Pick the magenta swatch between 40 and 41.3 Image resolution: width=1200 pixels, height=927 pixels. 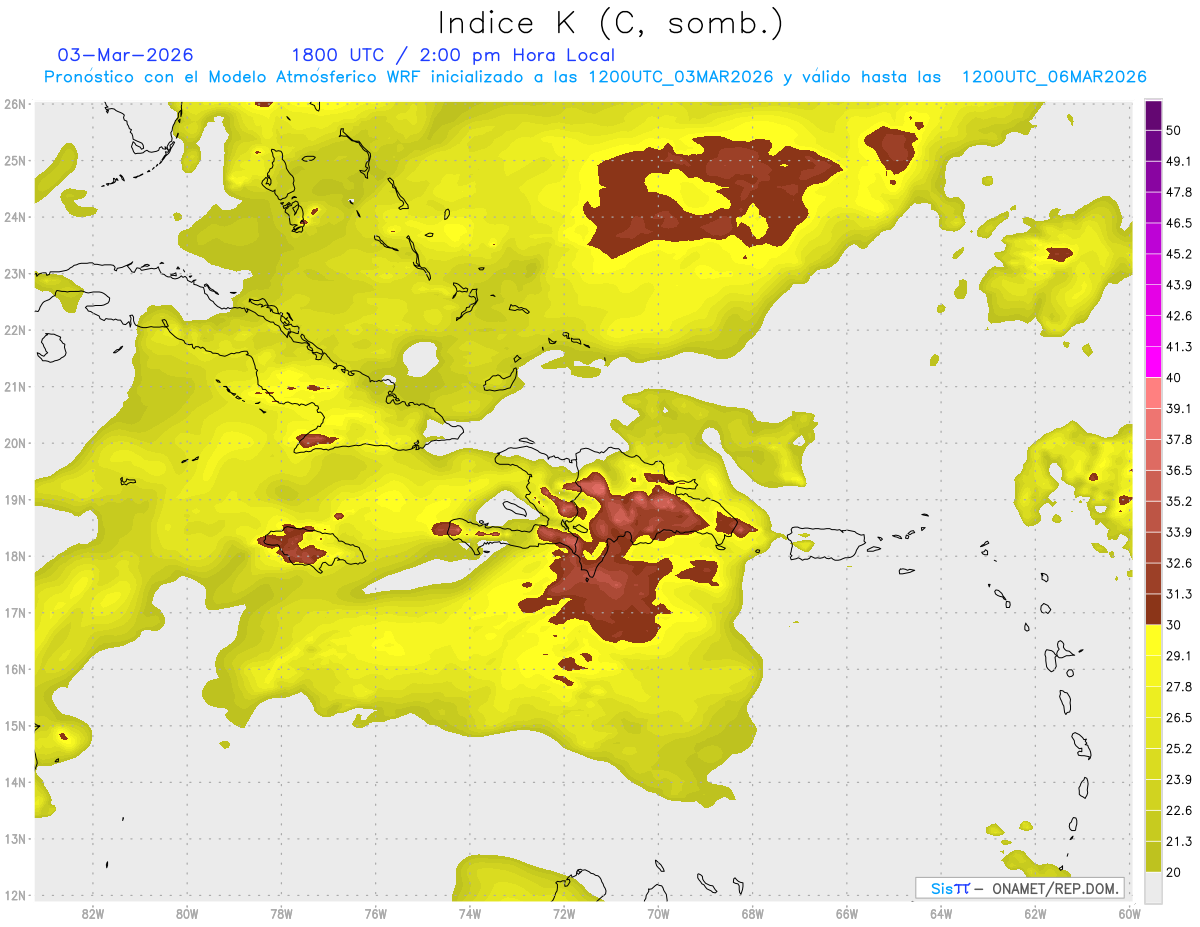(x=1153, y=361)
